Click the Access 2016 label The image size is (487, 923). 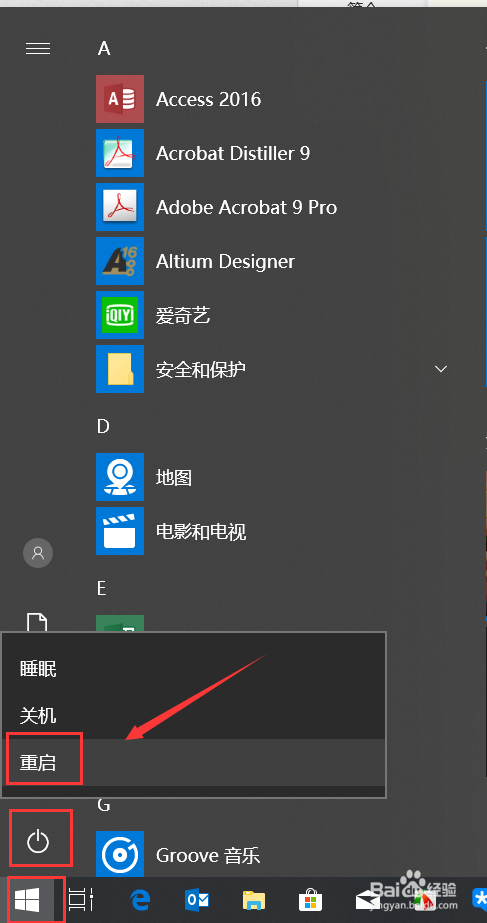[208, 99]
